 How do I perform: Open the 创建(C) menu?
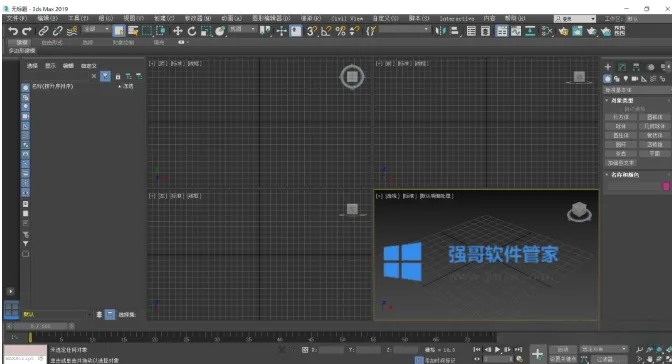(x=164, y=18)
